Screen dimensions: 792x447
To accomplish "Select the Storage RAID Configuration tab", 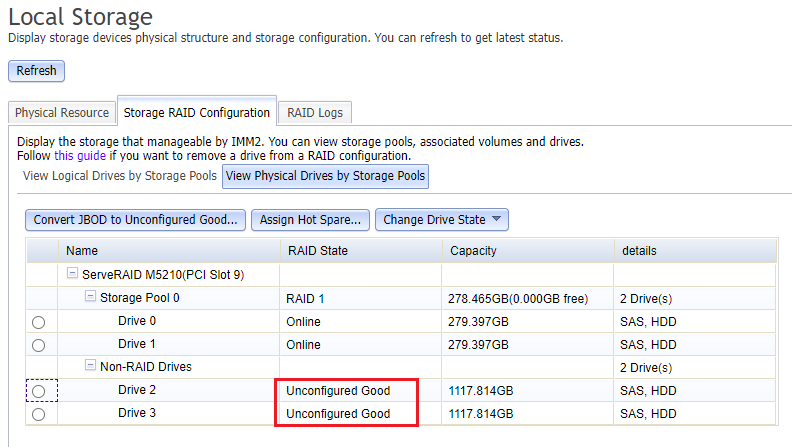I will coord(196,113).
